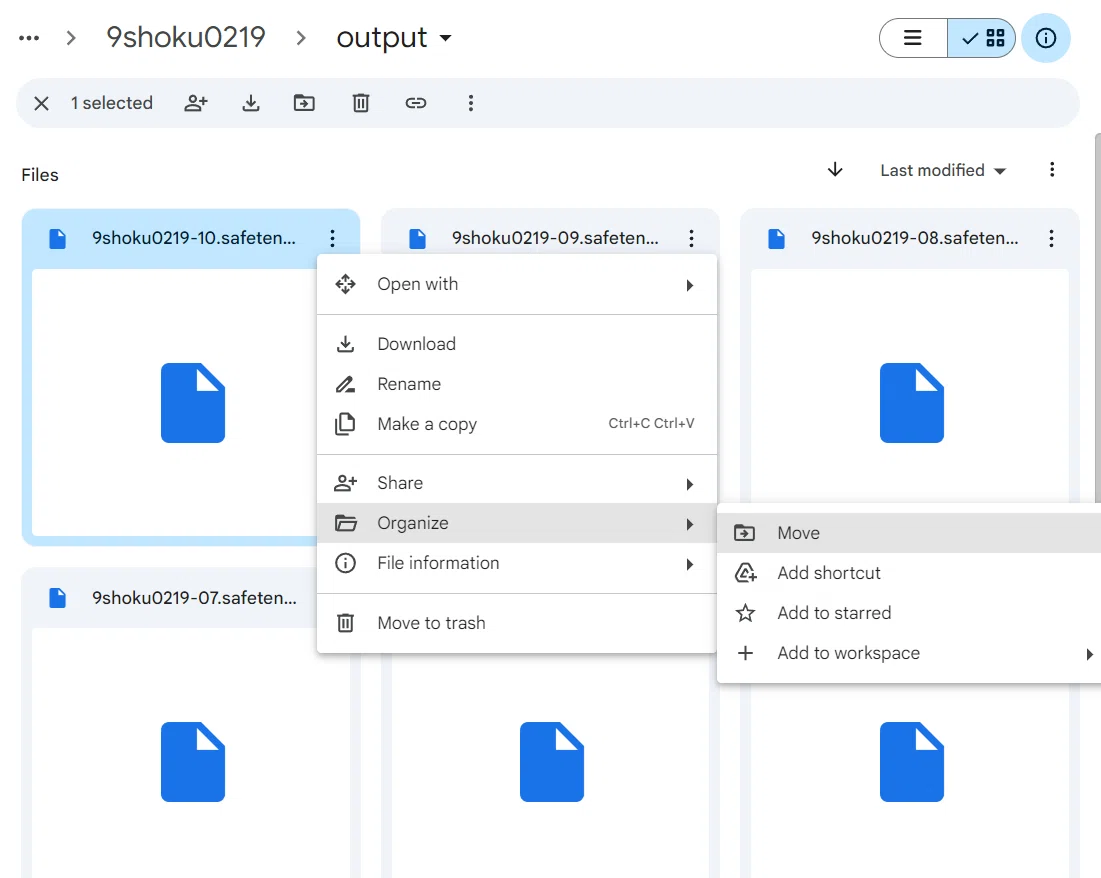Trash the selected file from the toolbar
Viewport: 1101px width, 878px height.
pos(361,103)
